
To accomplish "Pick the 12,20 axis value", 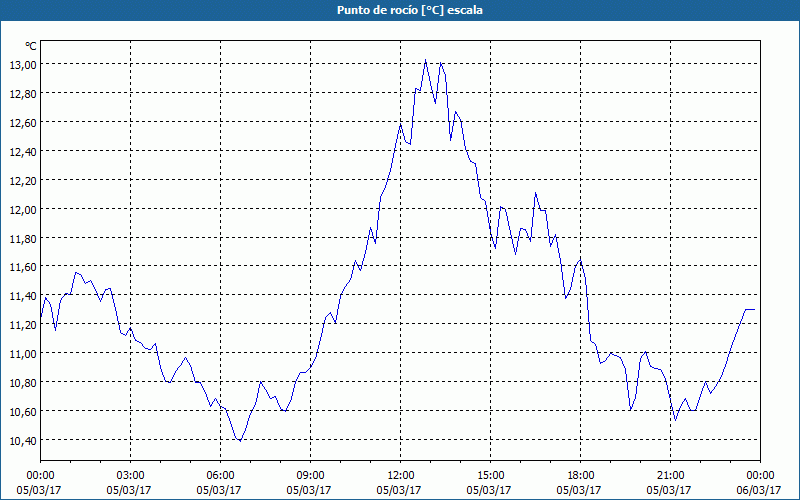I will pos(23,181).
